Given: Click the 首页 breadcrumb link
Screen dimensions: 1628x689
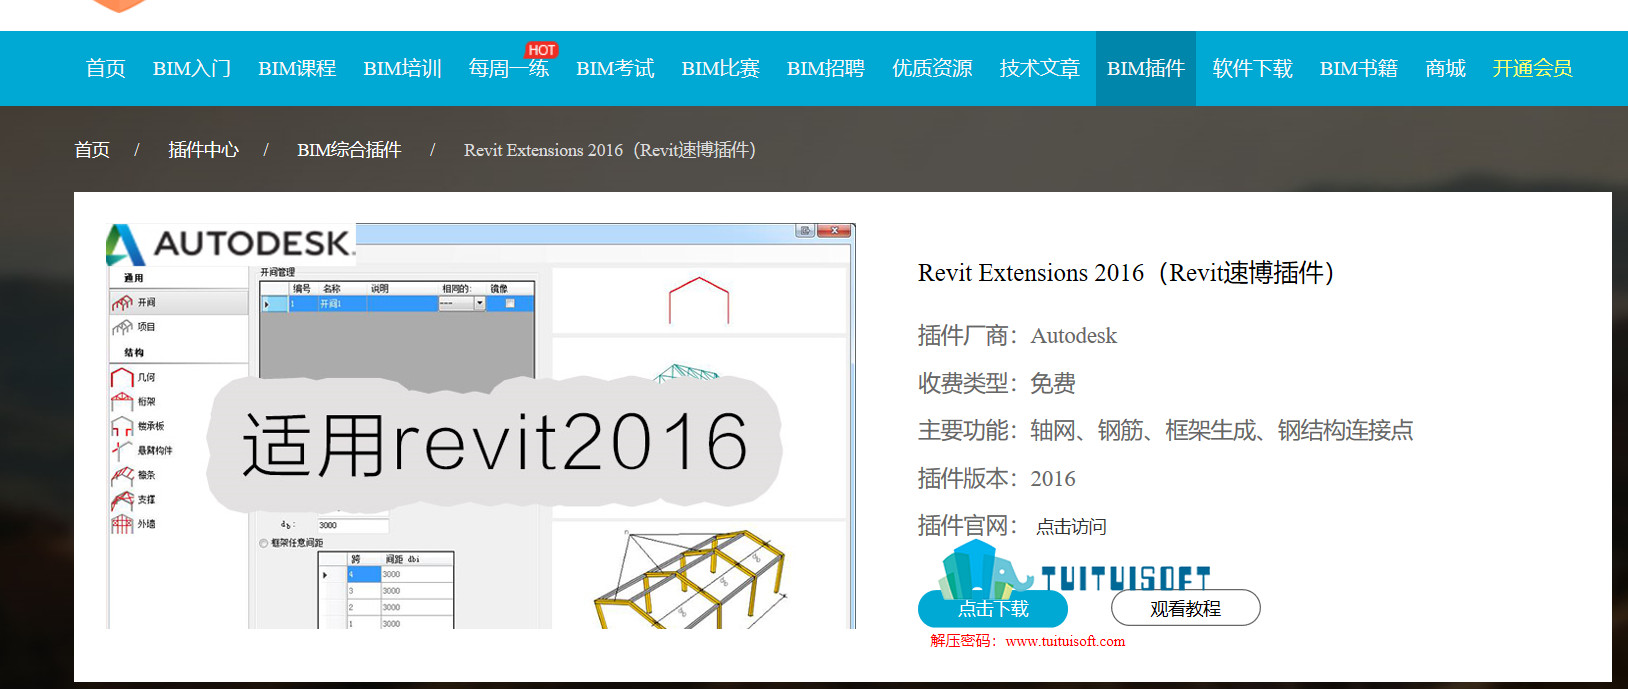Looking at the screenshot, I should click(92, 150).
